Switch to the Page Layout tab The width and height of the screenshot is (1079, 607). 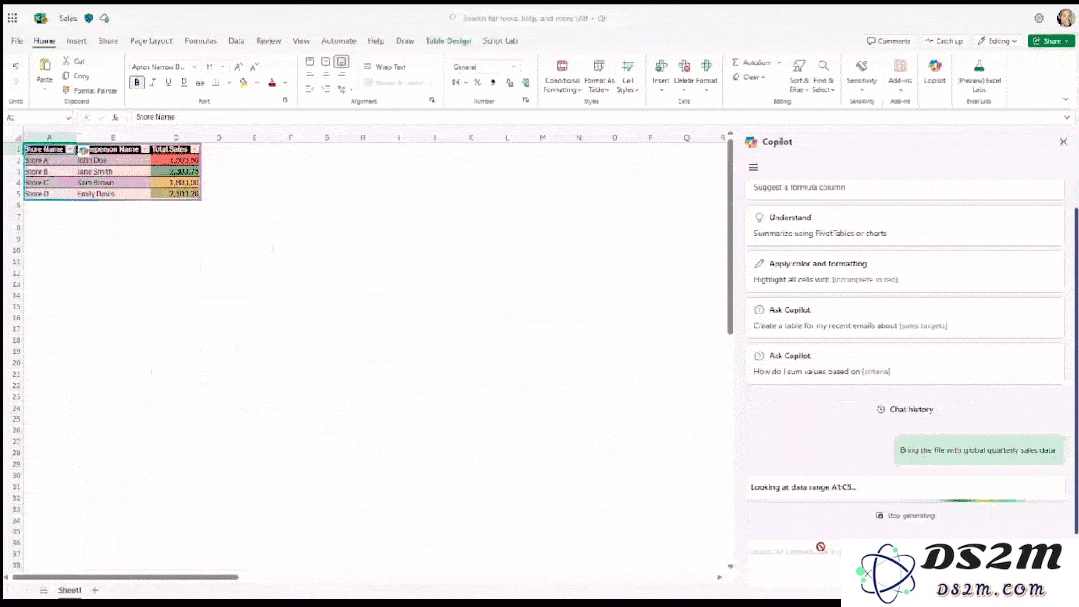pyautogui.click(x=151, y=41)
